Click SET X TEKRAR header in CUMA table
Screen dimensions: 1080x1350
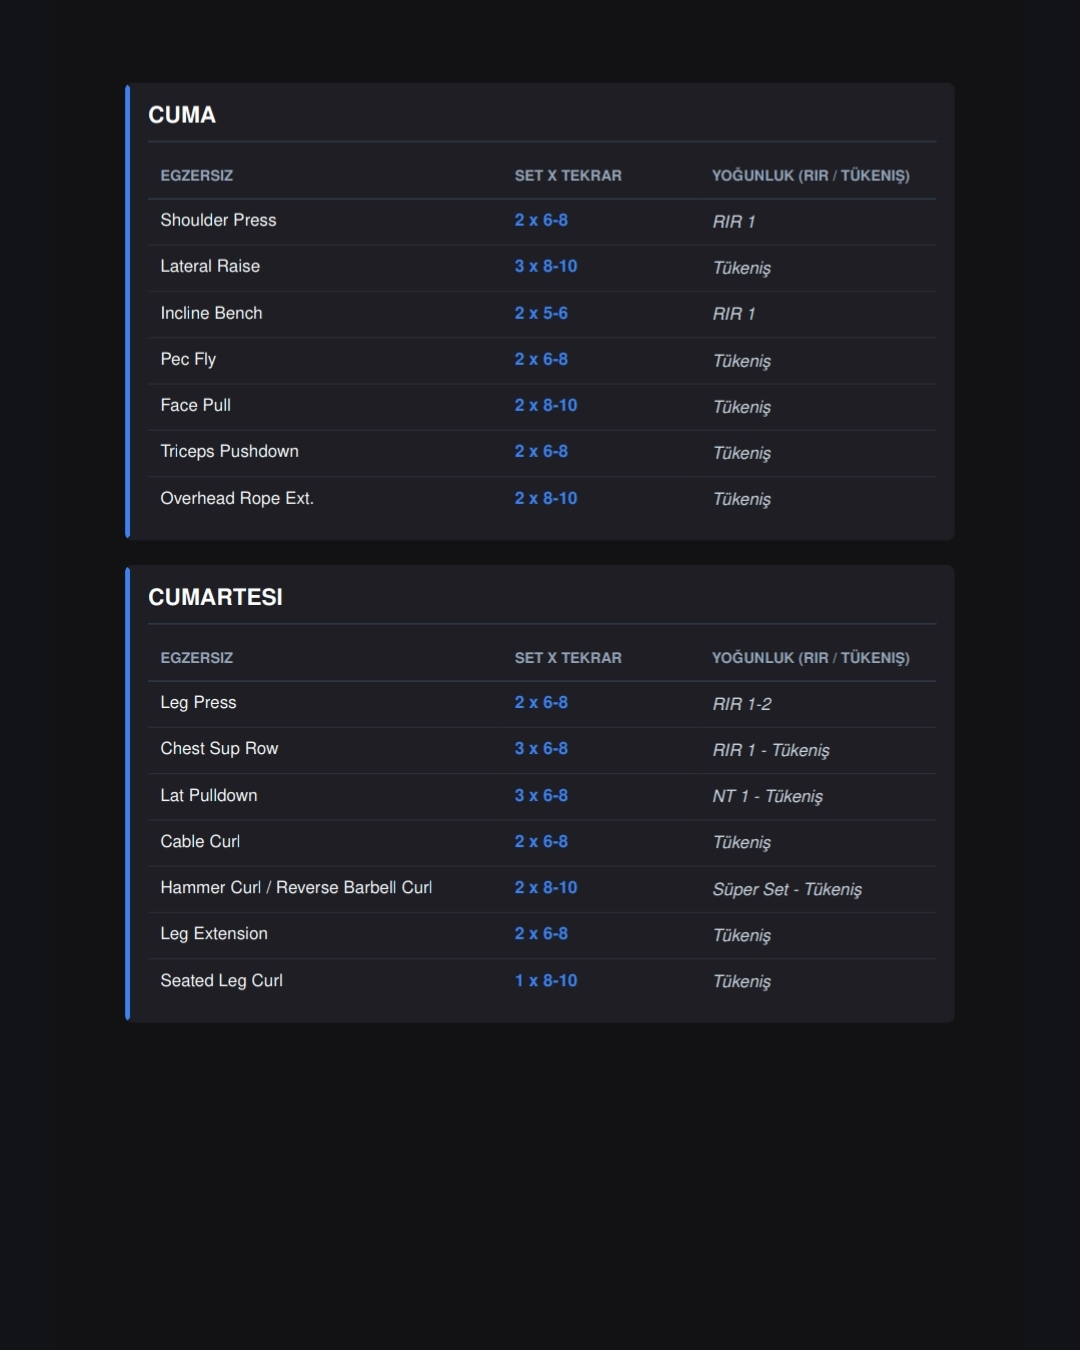(568, 175)
